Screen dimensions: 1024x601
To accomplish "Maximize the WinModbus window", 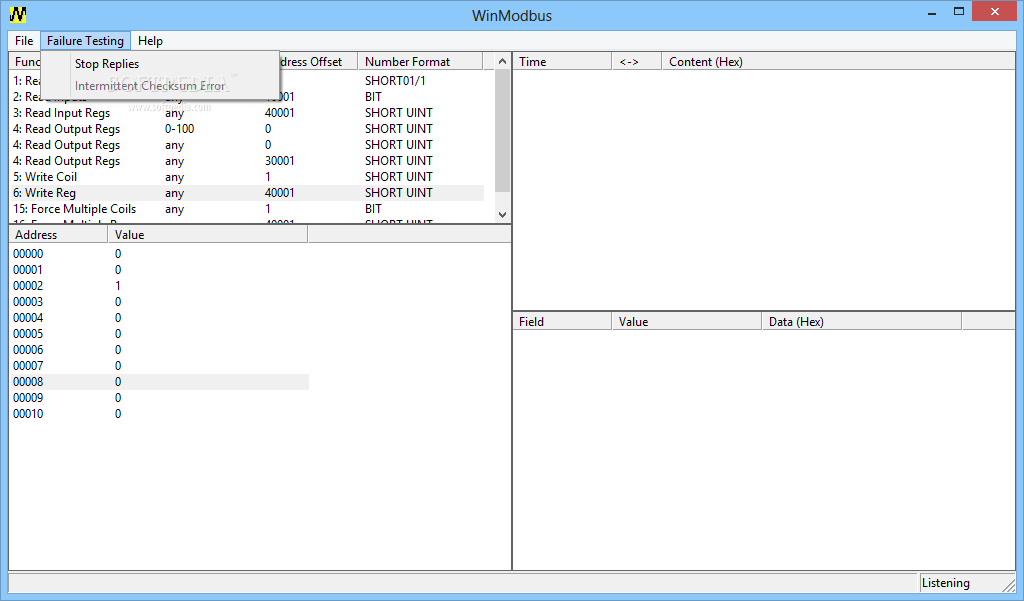I will click(x=959, y=12).
